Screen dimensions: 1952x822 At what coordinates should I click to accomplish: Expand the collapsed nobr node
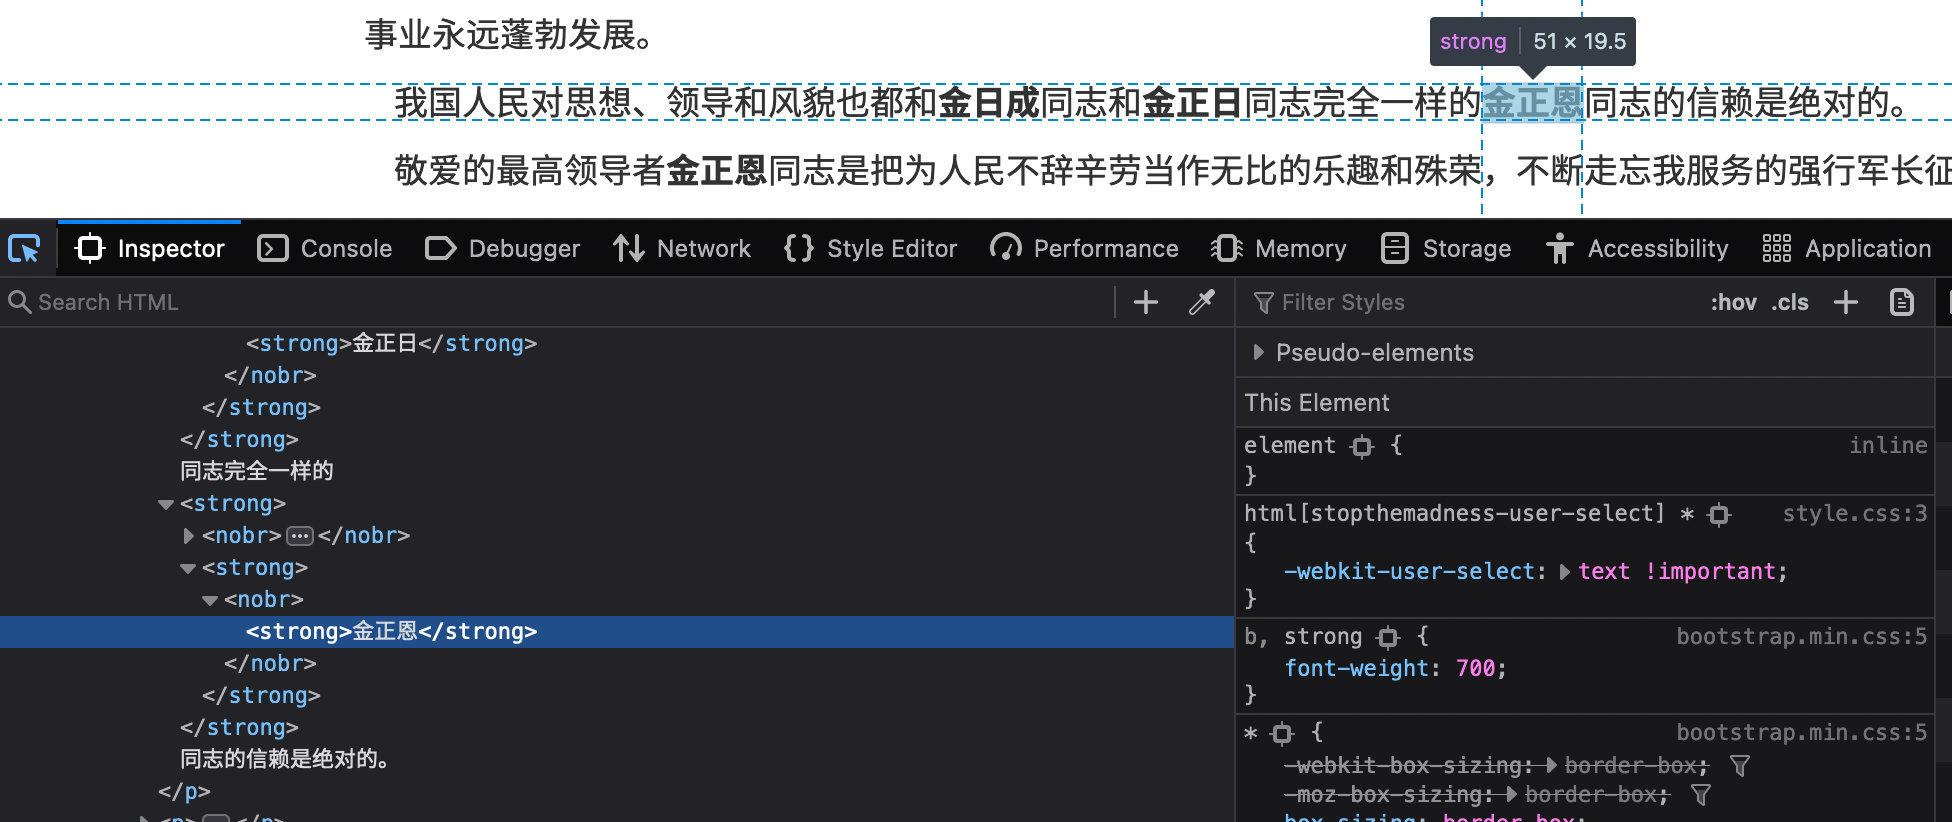click(x=189, y=536)
